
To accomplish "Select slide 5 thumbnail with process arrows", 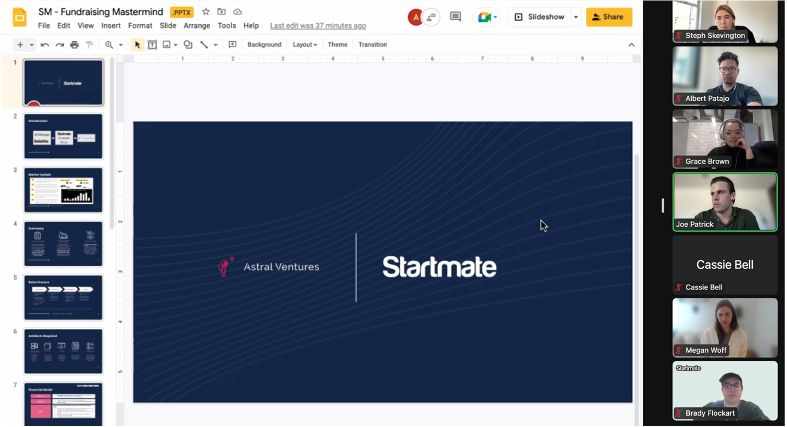I will (x=63, y=298).
